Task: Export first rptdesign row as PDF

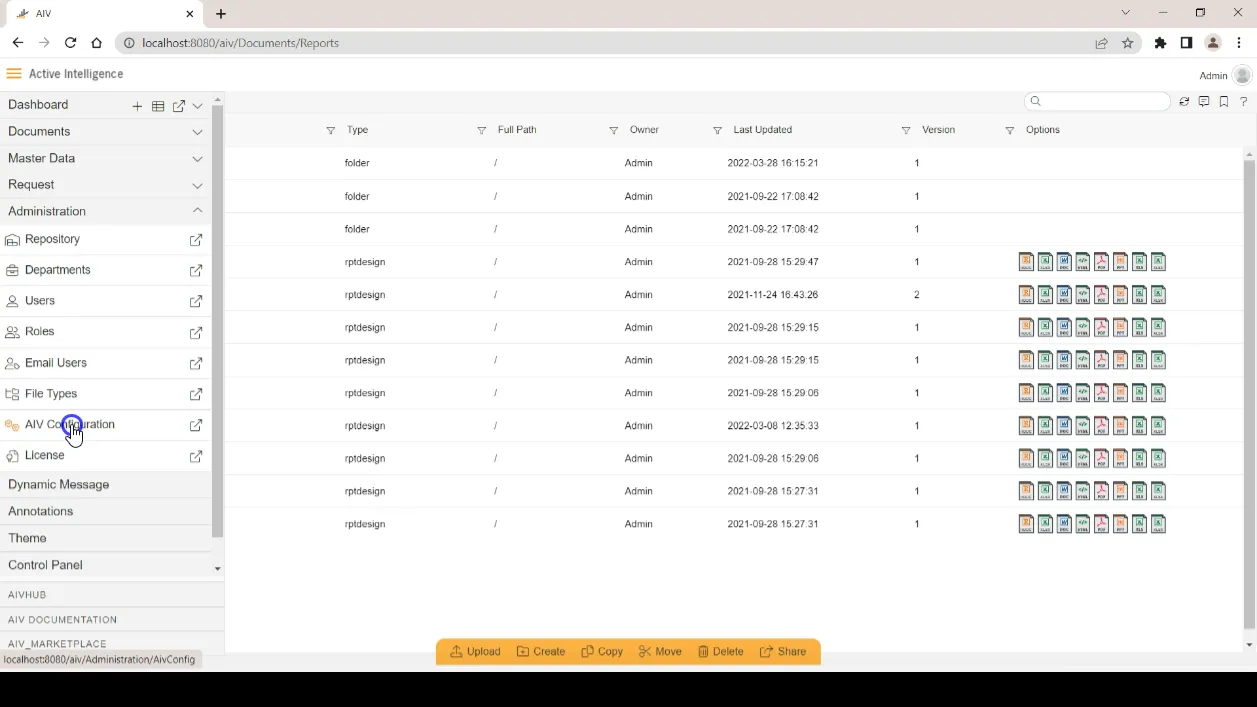Action: (1101, 262)
